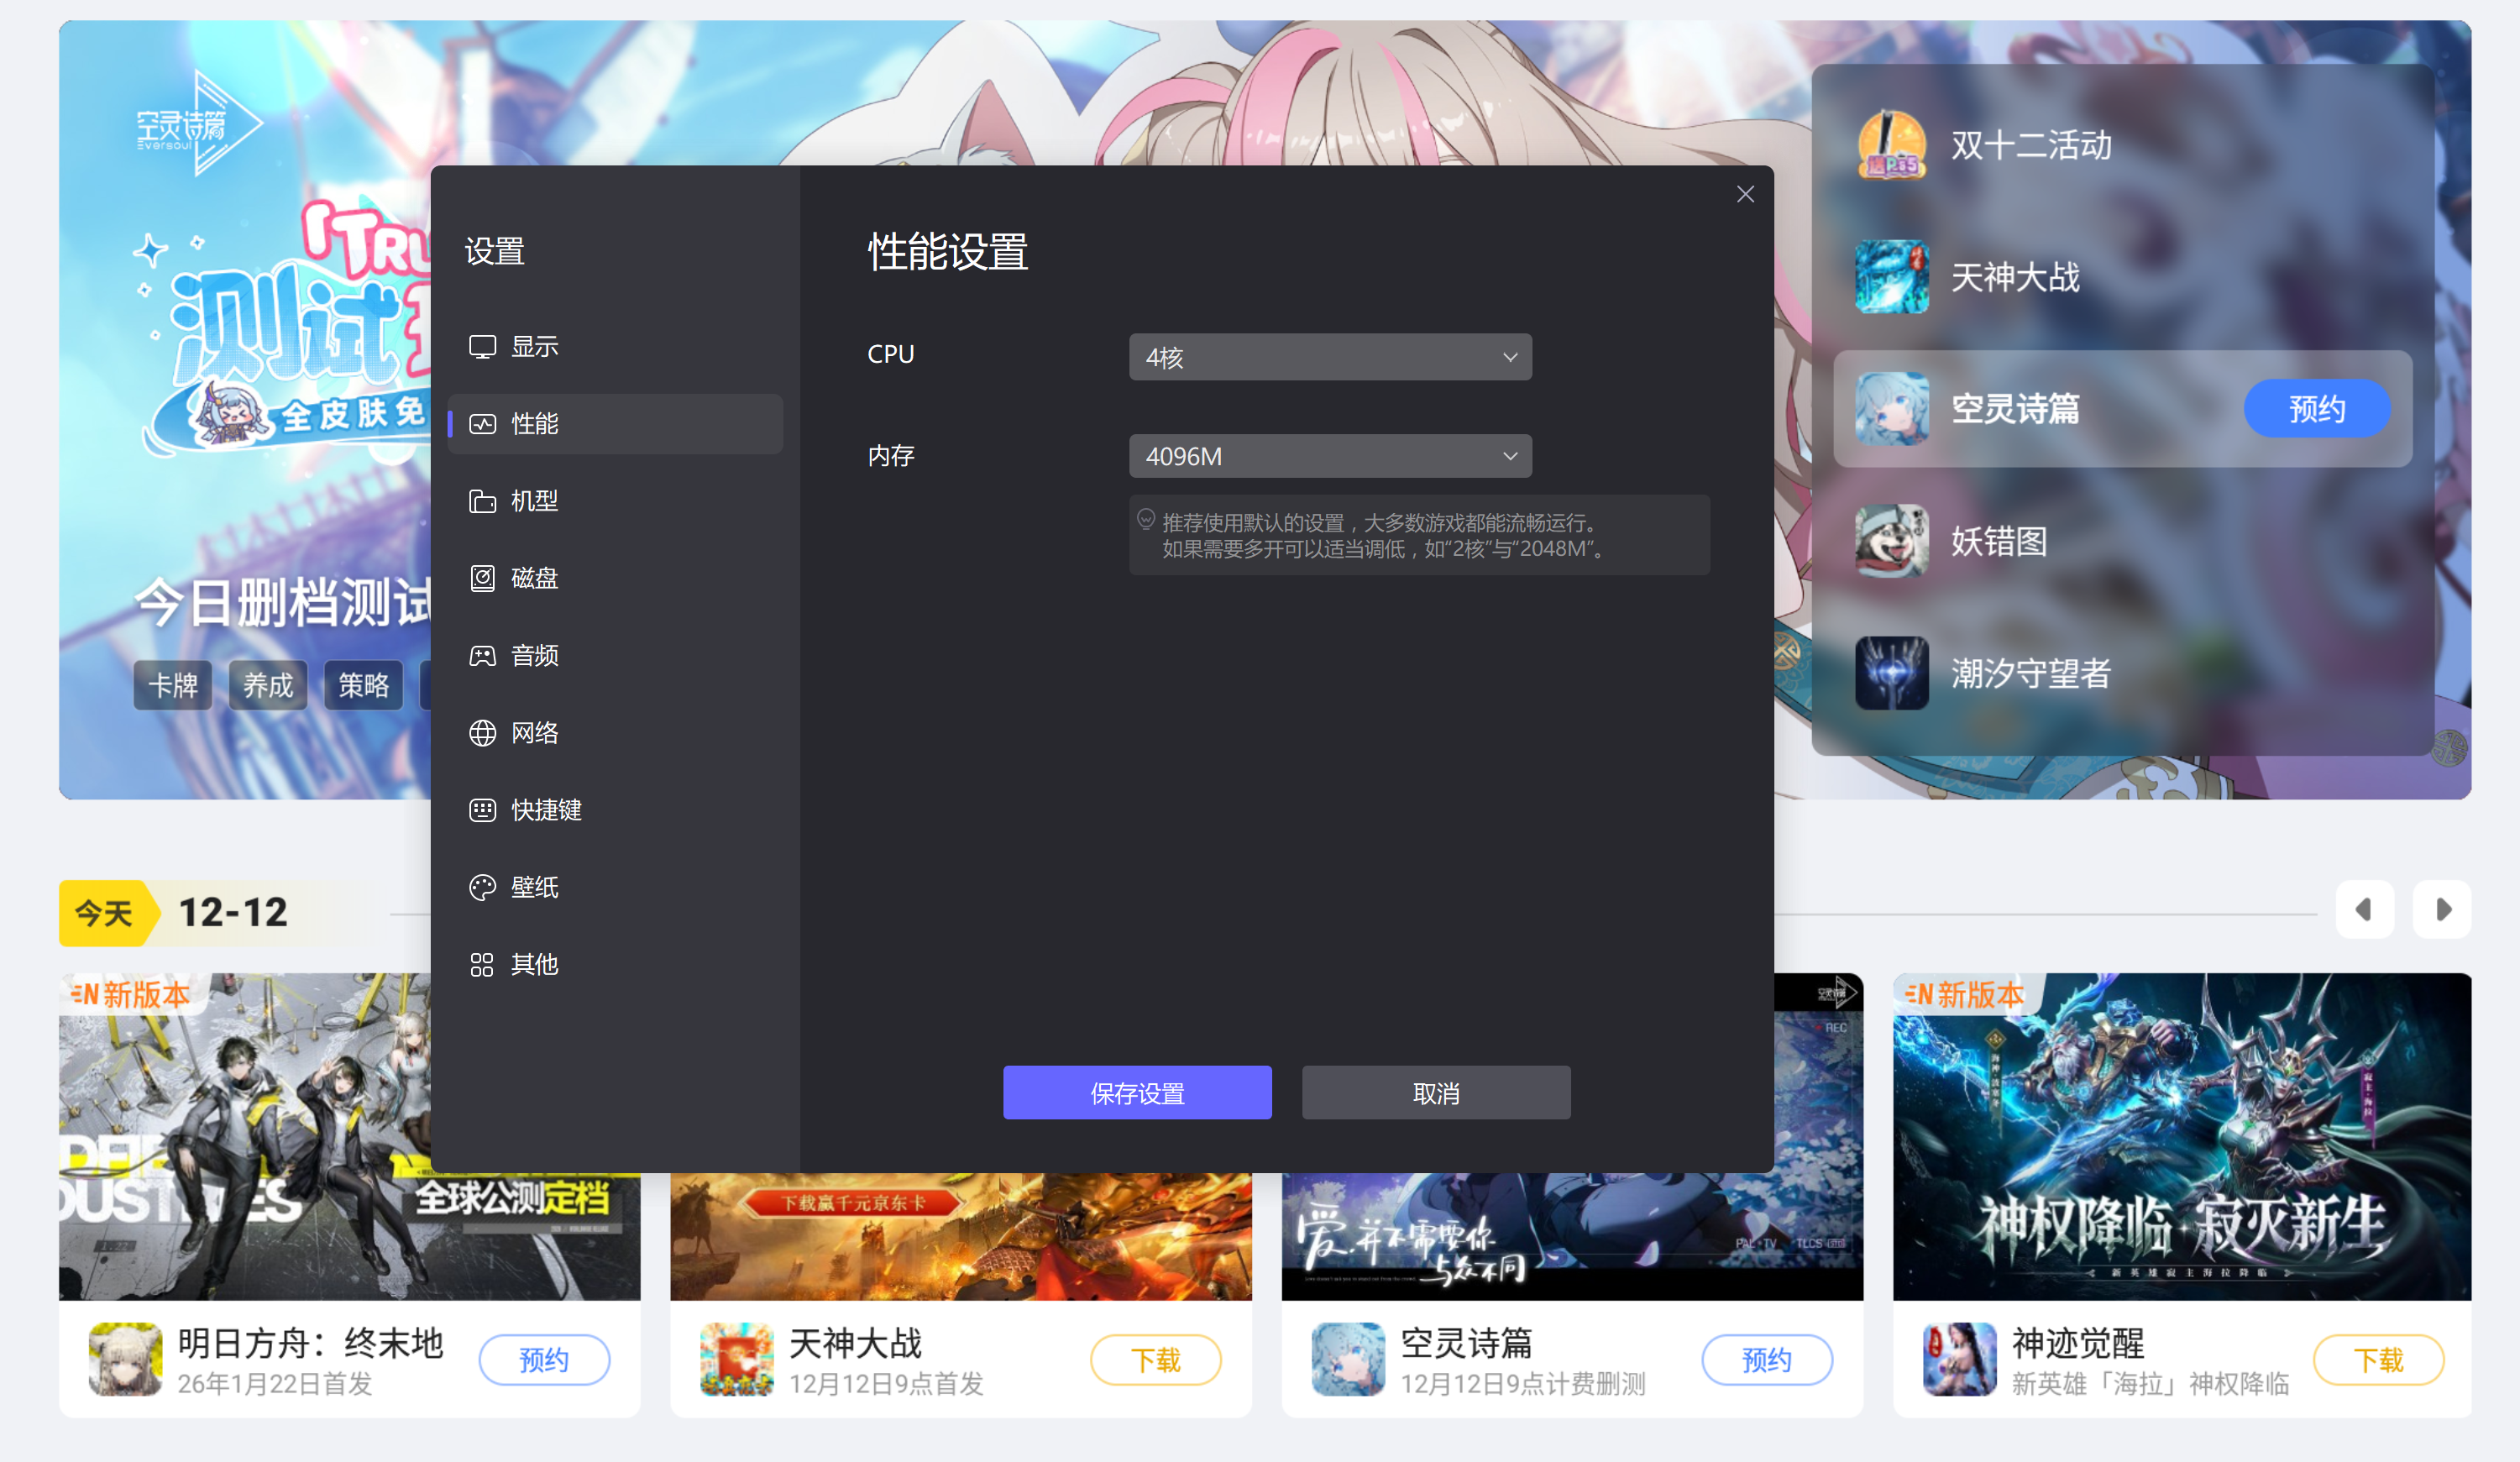
Task: Click the palette icon for 壁纸
Action: [482, 887]
